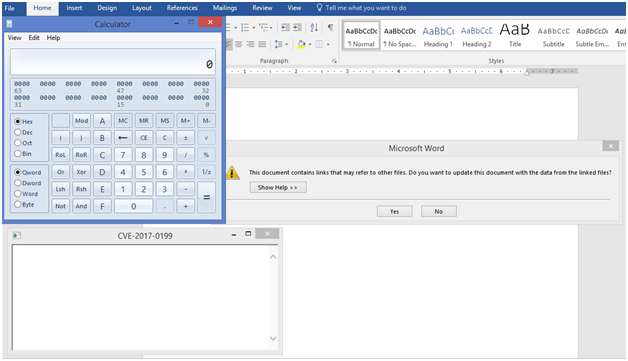628x361 pixels.
Task: Click the multilevel list icon
Action: [263, 27]
